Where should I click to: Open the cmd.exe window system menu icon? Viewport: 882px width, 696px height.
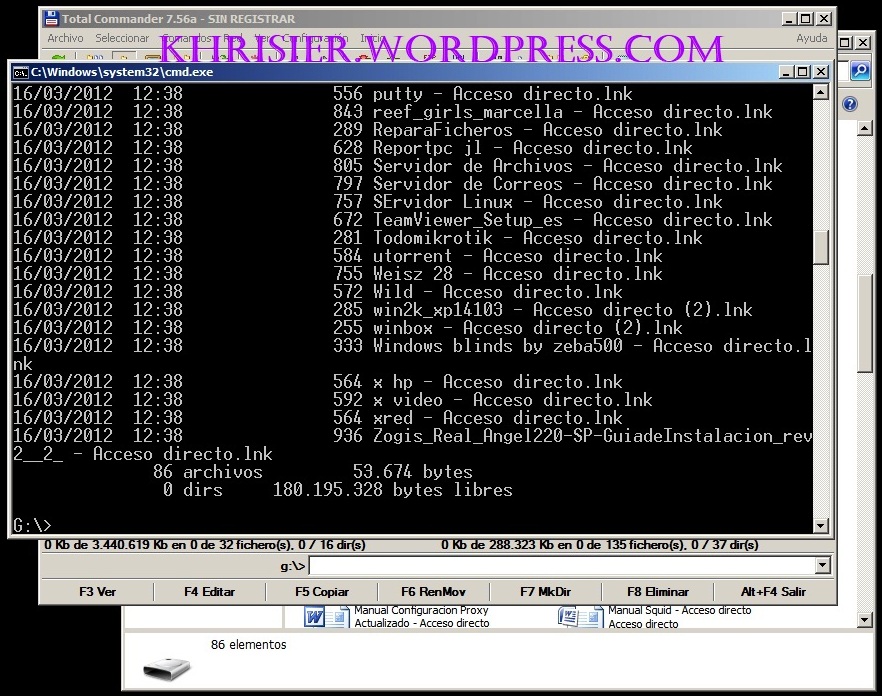(20, 72)
